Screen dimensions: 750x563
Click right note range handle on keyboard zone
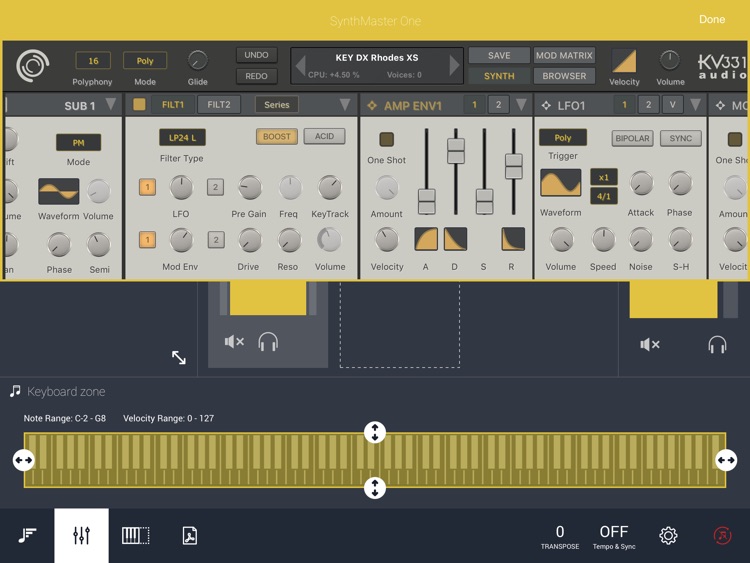click(726, 460)
